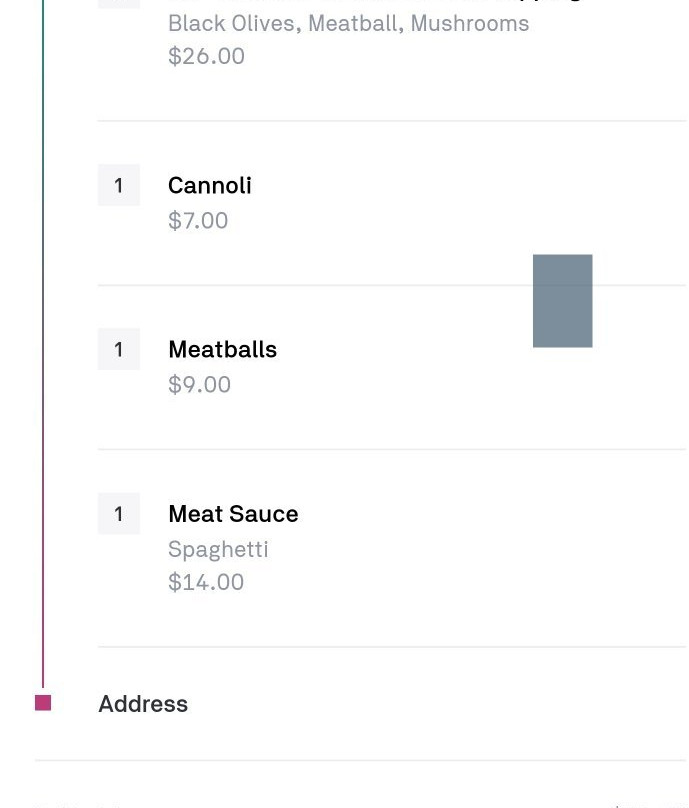Select the Meatballs item name
This screenshot has width=689, height=808.
pyautogui.click(x=223, y=349)
